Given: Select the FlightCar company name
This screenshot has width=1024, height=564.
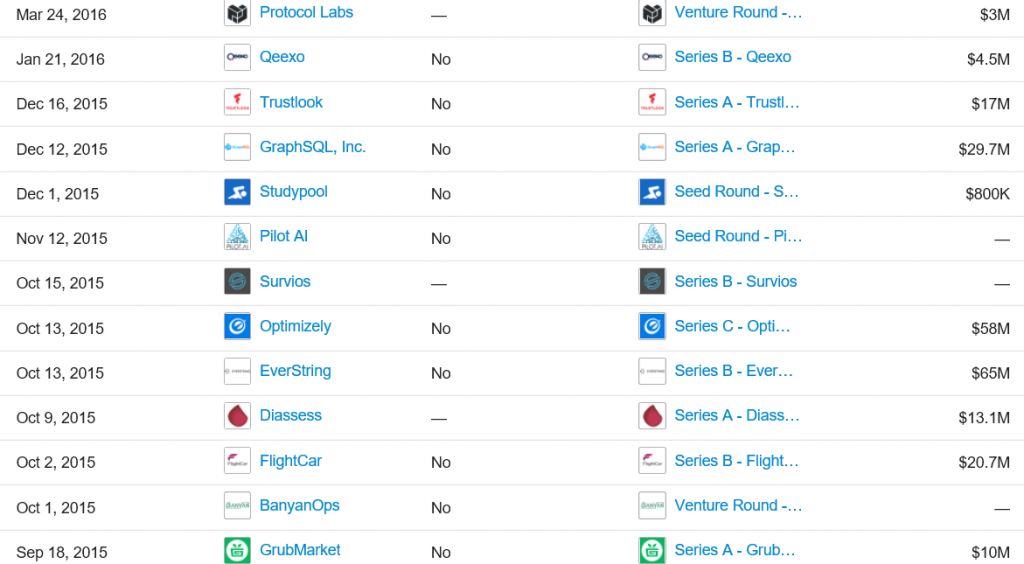Looking at the screenshot, I should [291, 461].
